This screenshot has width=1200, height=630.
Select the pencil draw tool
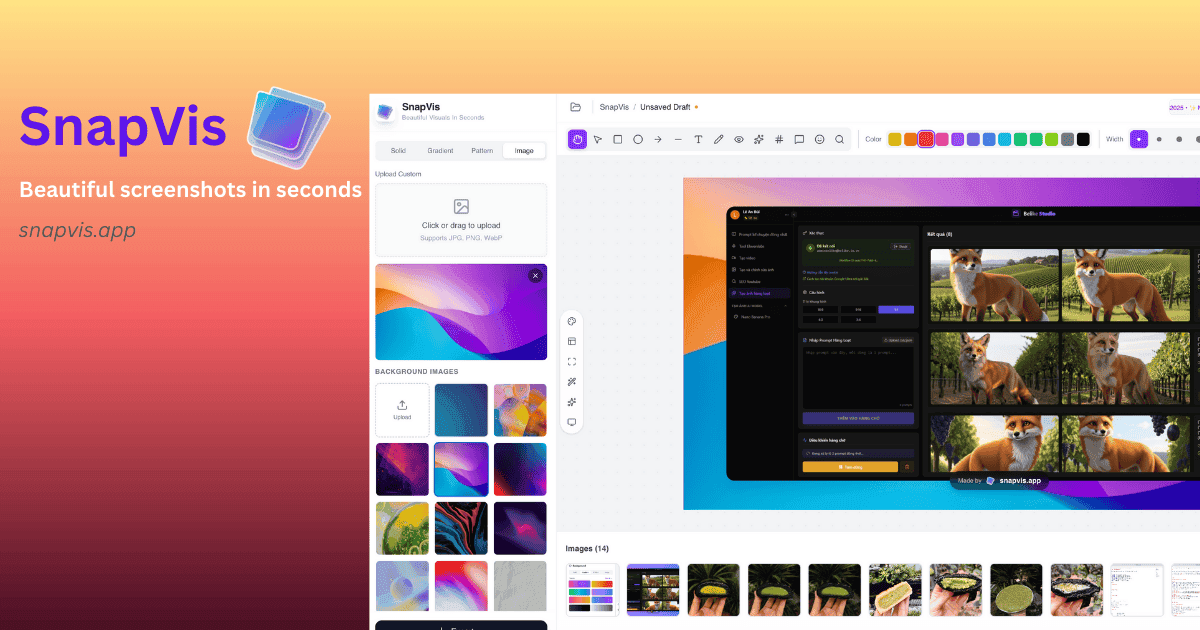click(718, 139)
